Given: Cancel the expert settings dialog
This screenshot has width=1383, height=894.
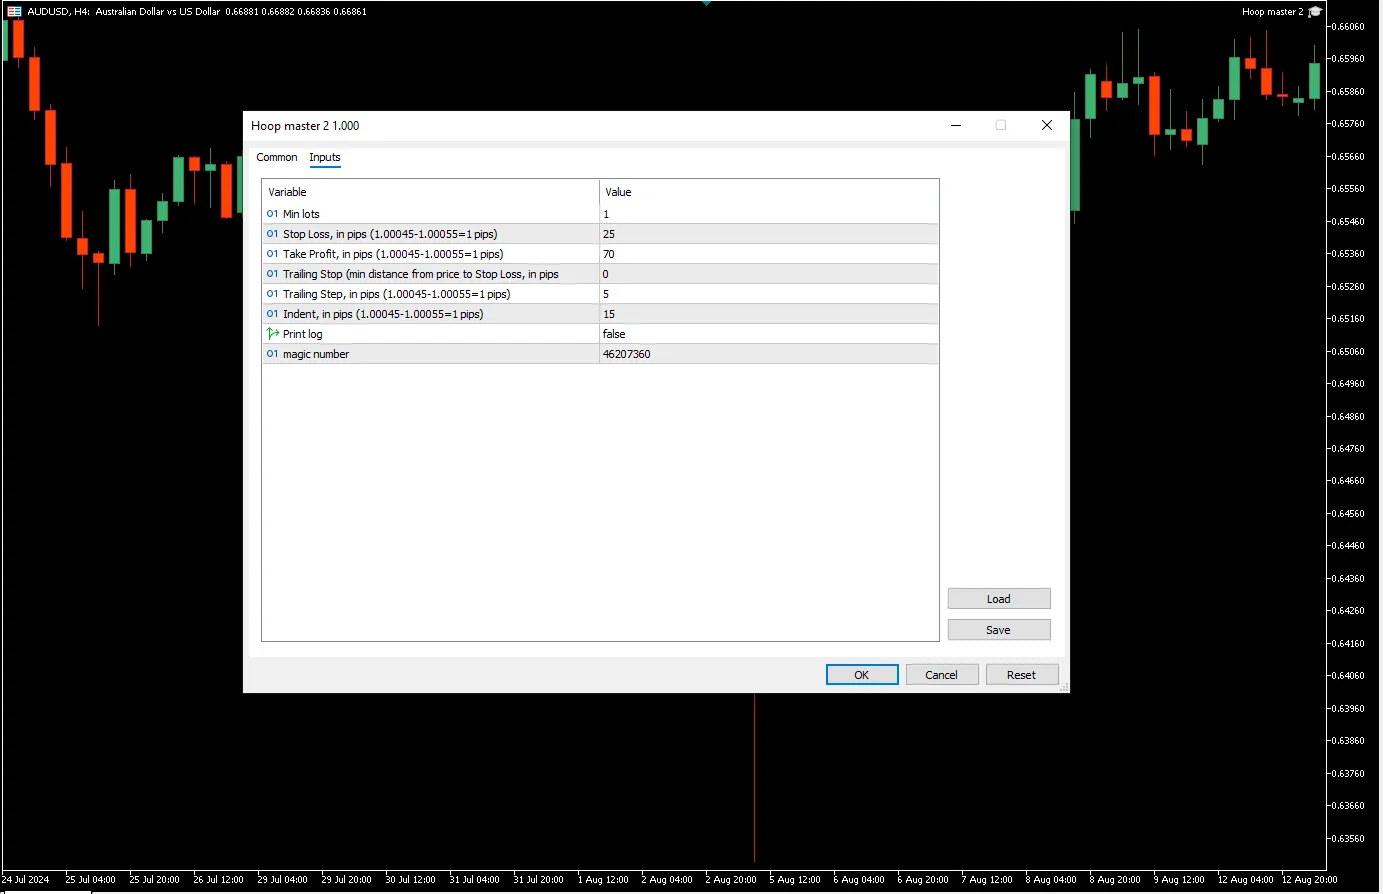Looking at the screenshot, I should tap(941, 675).
